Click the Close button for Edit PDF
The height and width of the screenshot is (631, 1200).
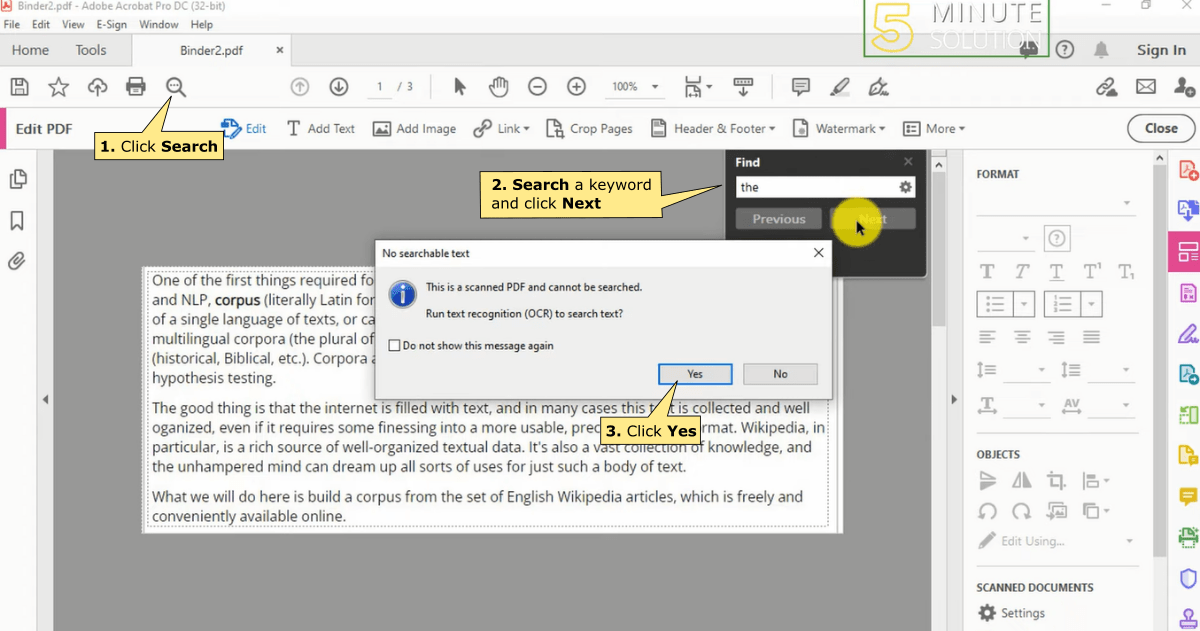(1159, 128)
